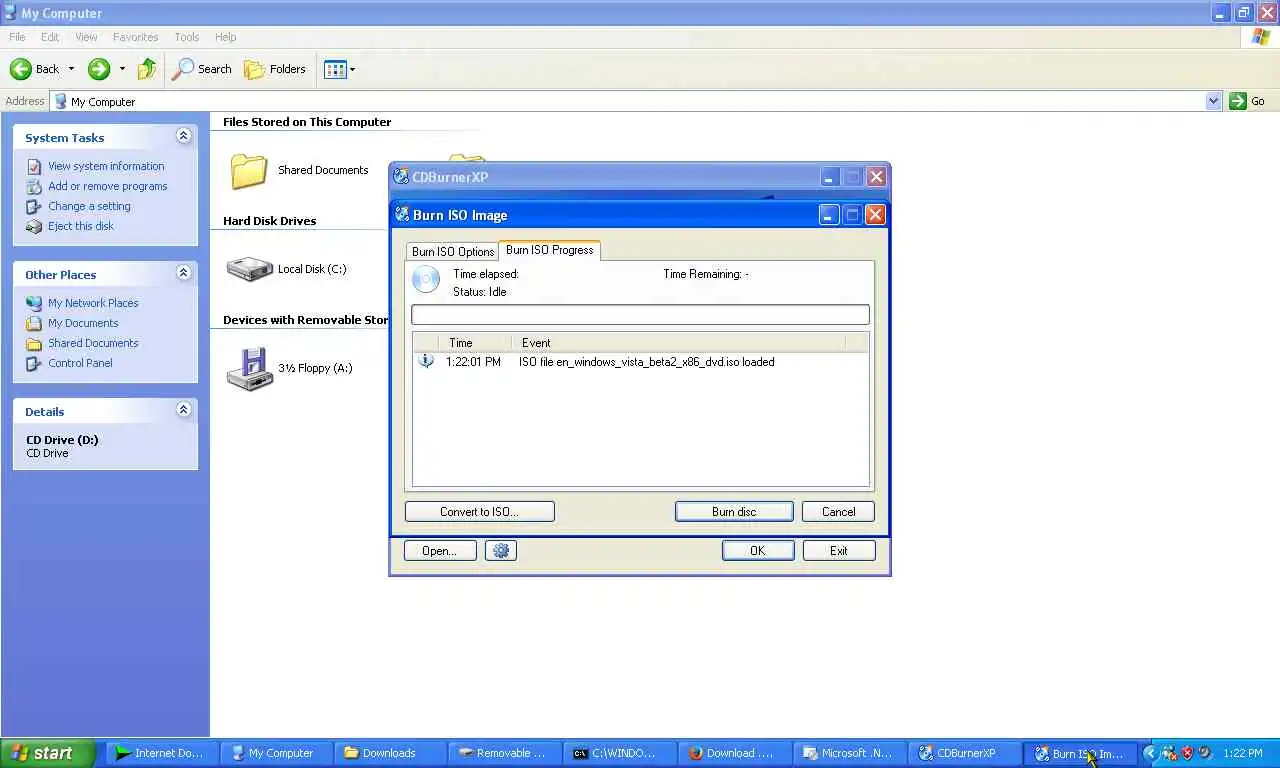The width and height of the screenshot is (1280, 768).
Task: Switch to Downloads taskbar window
Action: tap(388, 753)
